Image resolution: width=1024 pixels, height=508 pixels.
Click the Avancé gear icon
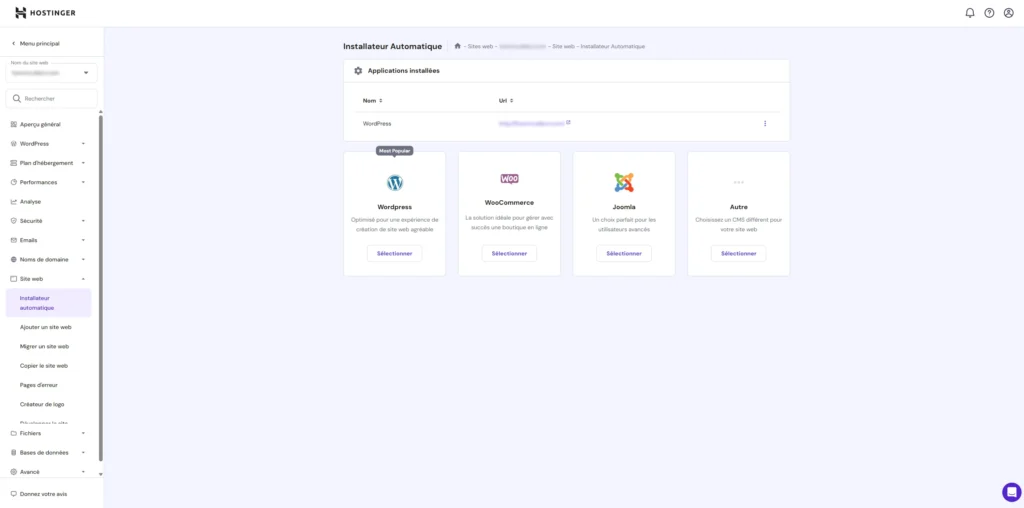[14, 471]
